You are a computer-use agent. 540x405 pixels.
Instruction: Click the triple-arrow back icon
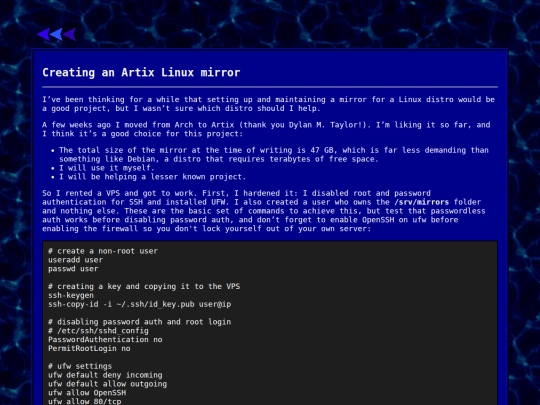56,34
